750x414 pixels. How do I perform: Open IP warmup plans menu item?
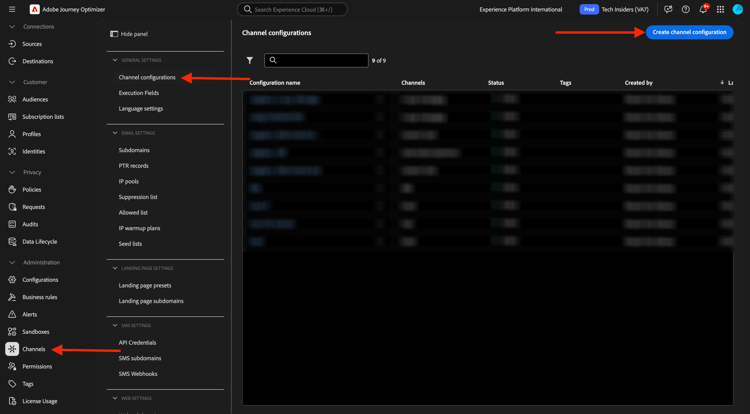139,229
